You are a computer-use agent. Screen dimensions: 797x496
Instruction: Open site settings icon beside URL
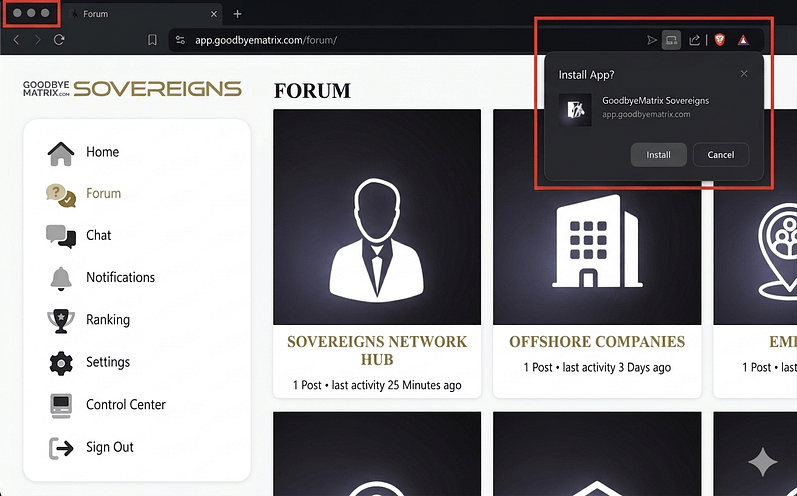(x=180, y=40)
